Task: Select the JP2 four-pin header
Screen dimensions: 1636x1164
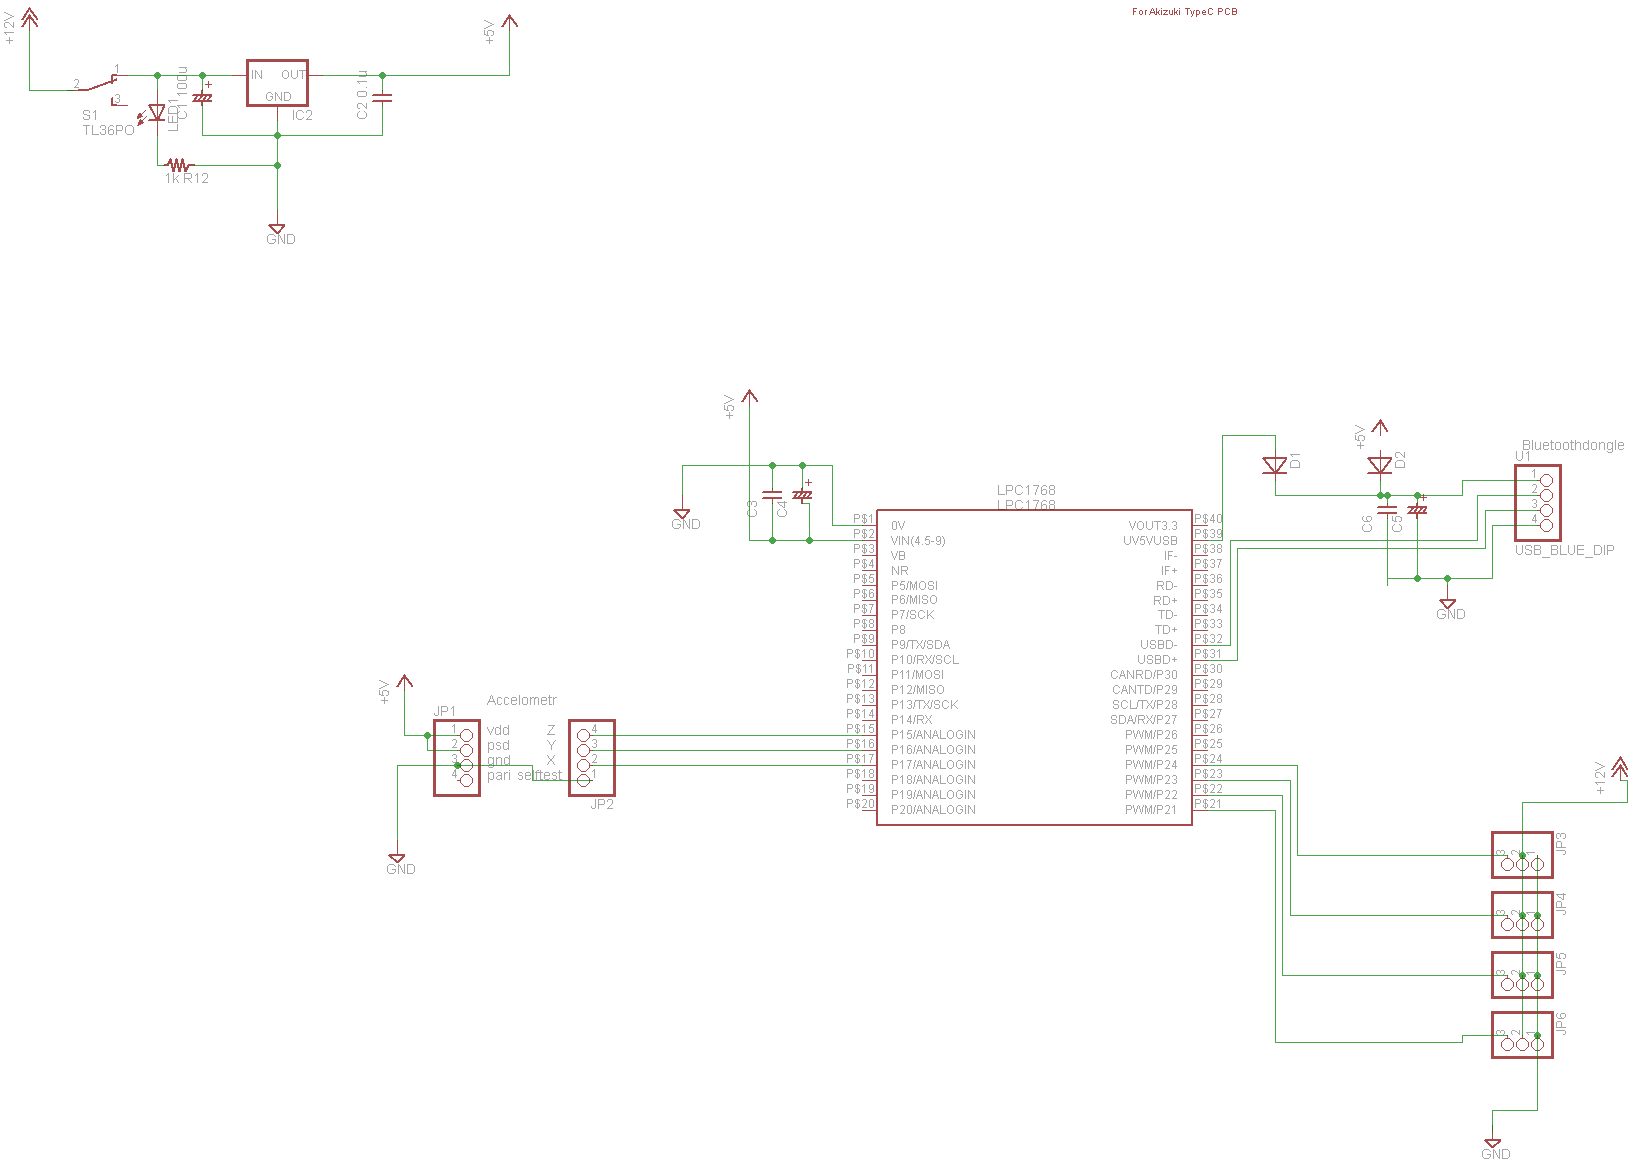Action: (x=591, y=758)
